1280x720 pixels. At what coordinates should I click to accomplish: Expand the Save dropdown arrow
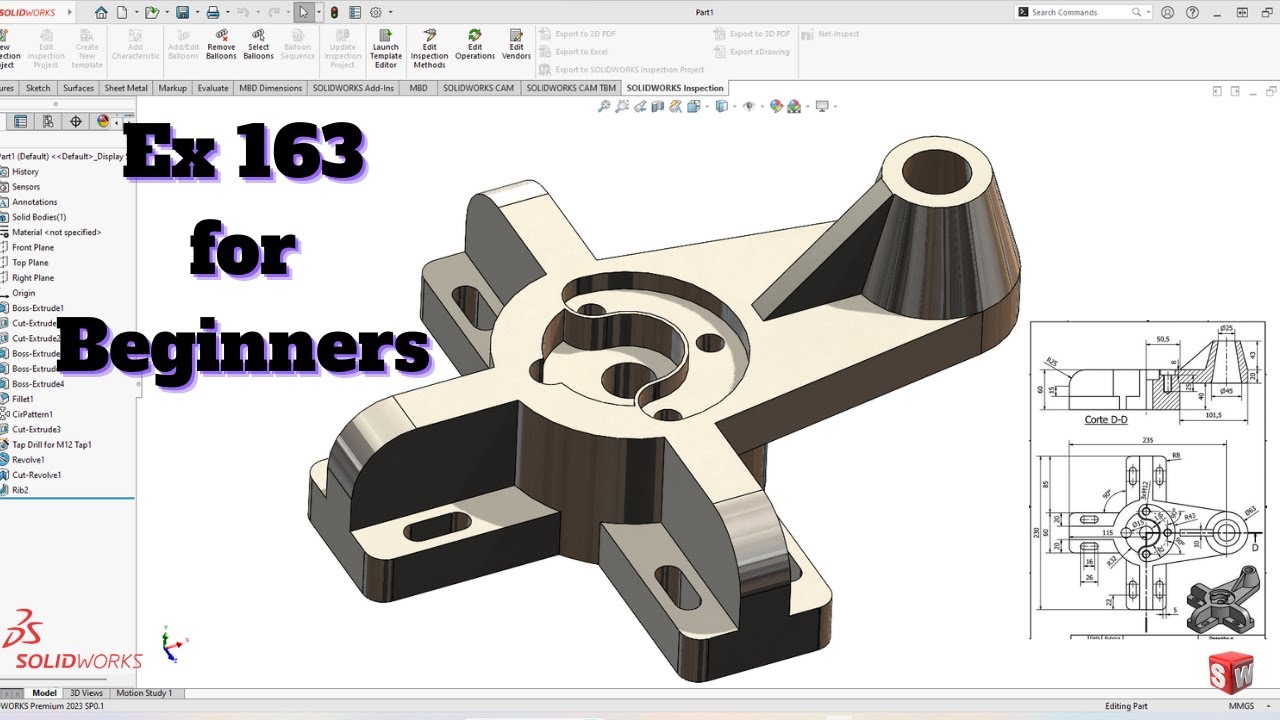pyautogui.click(x=196, y=12)
